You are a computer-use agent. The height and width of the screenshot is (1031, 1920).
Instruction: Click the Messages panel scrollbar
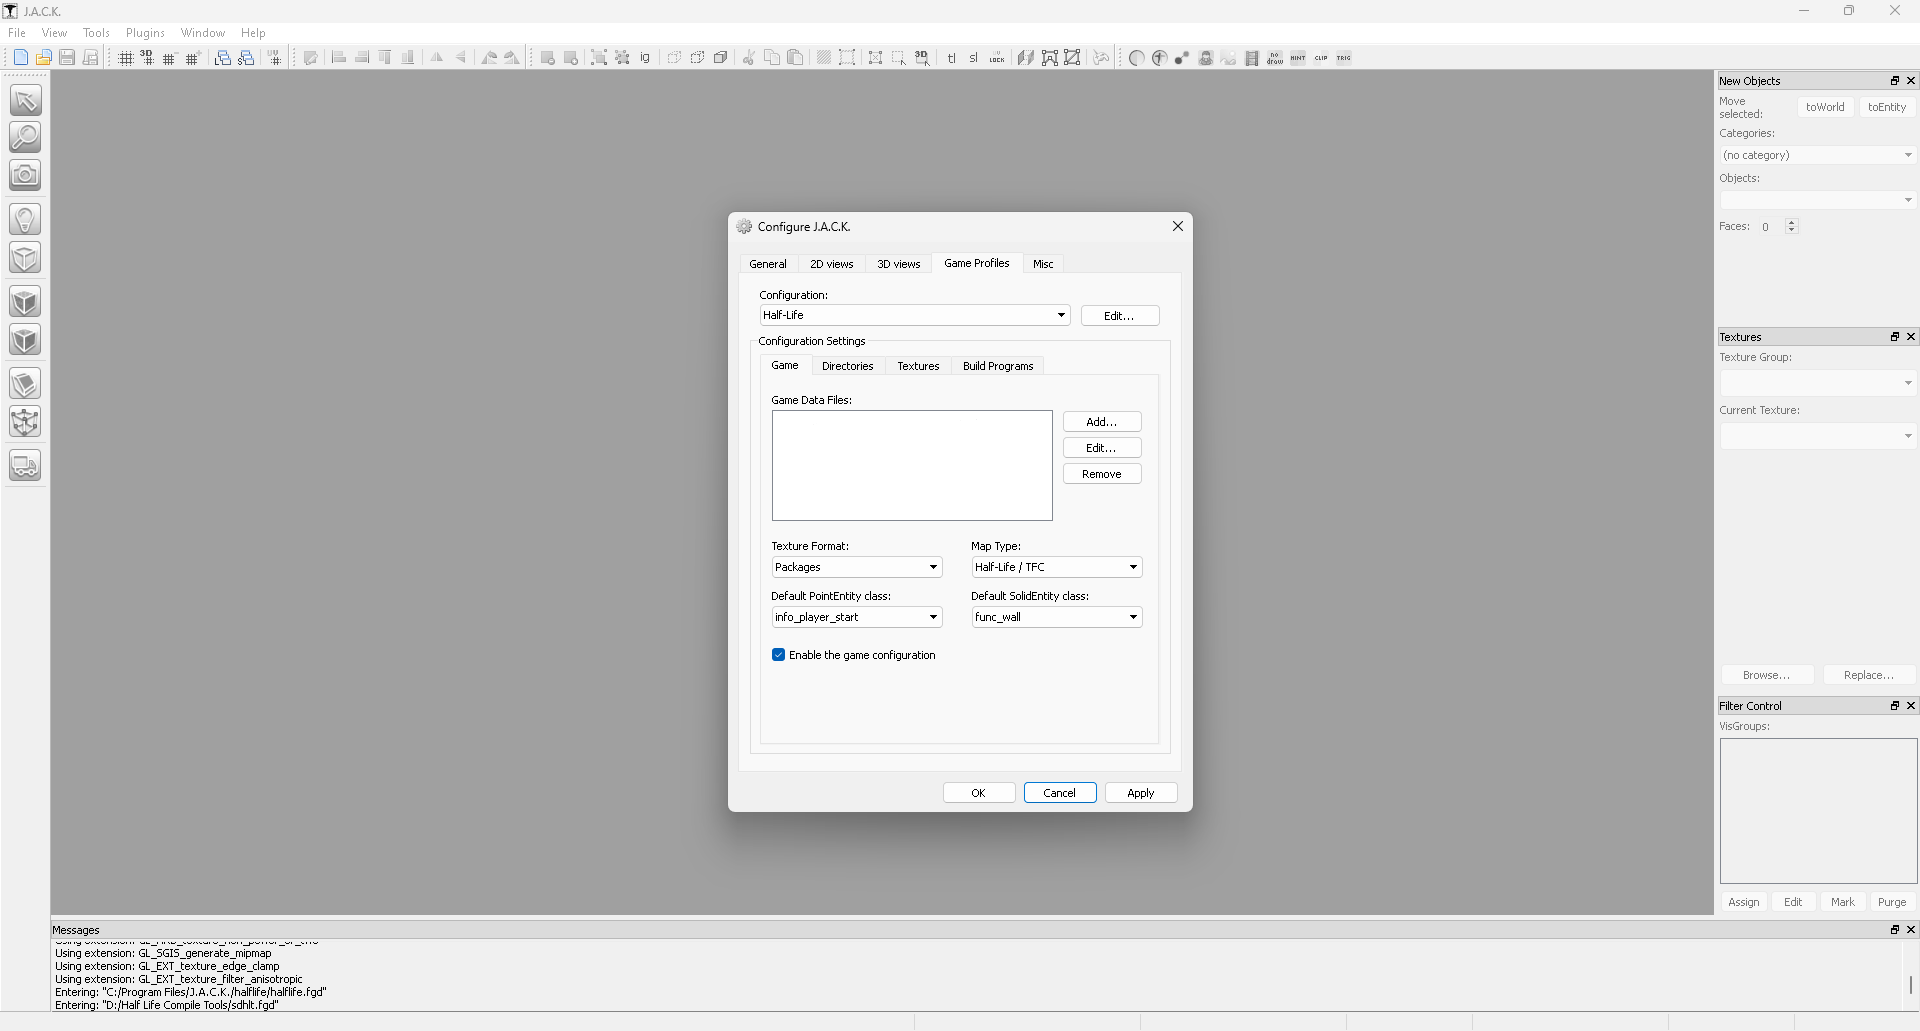pos(1910,985)
